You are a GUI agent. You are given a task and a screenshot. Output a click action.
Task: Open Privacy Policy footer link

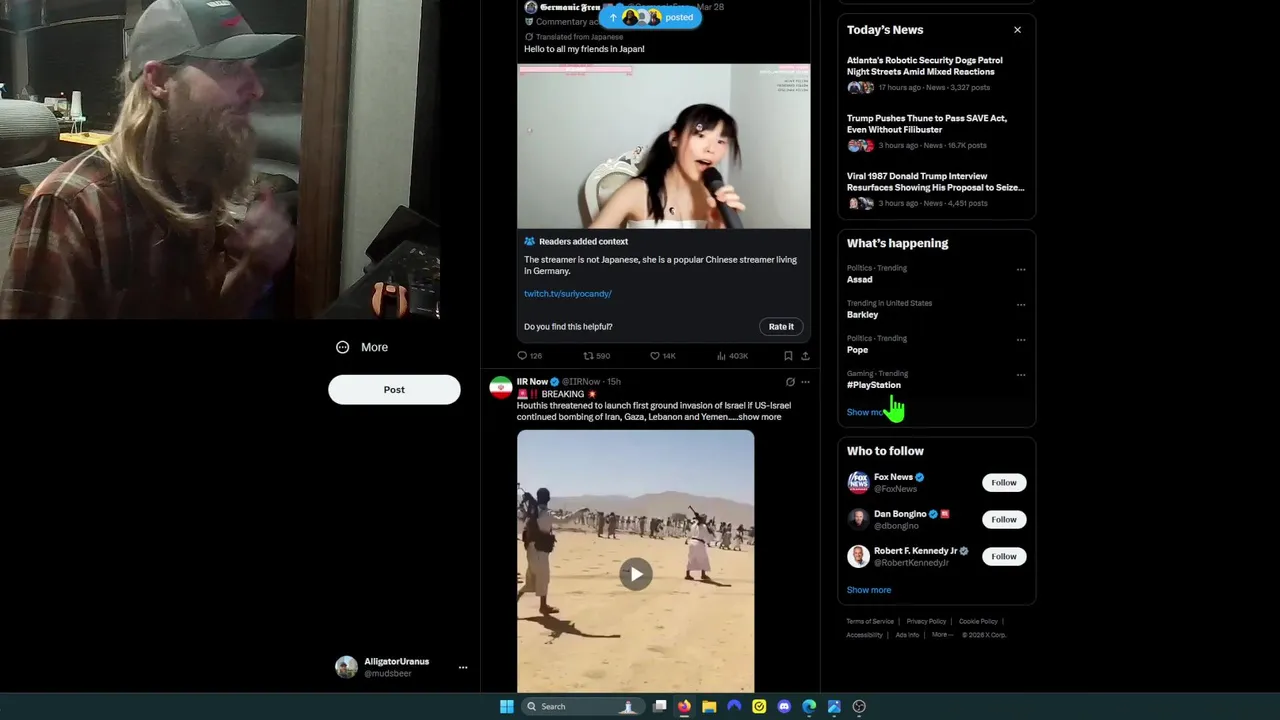[926, 622]
